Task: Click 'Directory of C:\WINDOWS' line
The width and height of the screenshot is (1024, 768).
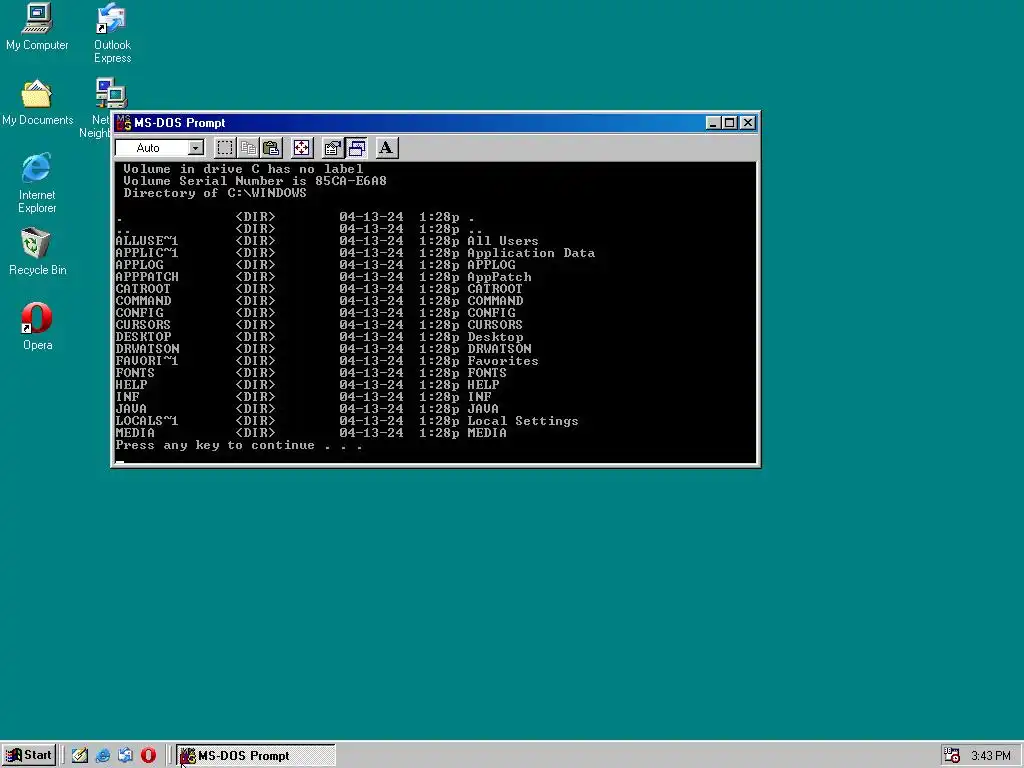Action: point(215,193)
